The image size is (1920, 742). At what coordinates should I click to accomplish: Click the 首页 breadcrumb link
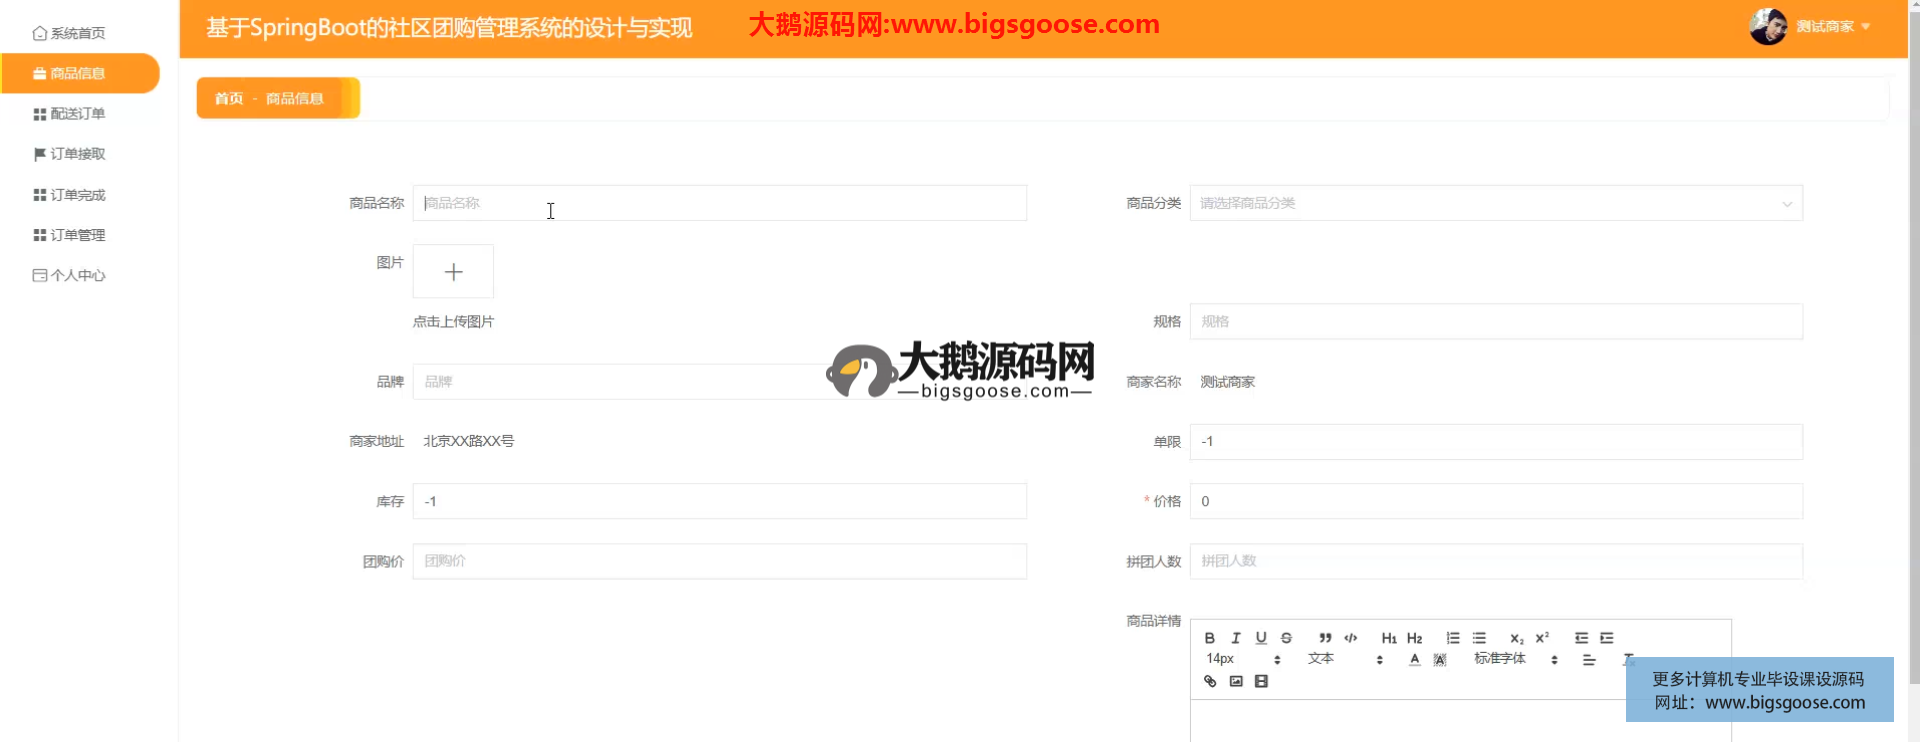[229, 98]
